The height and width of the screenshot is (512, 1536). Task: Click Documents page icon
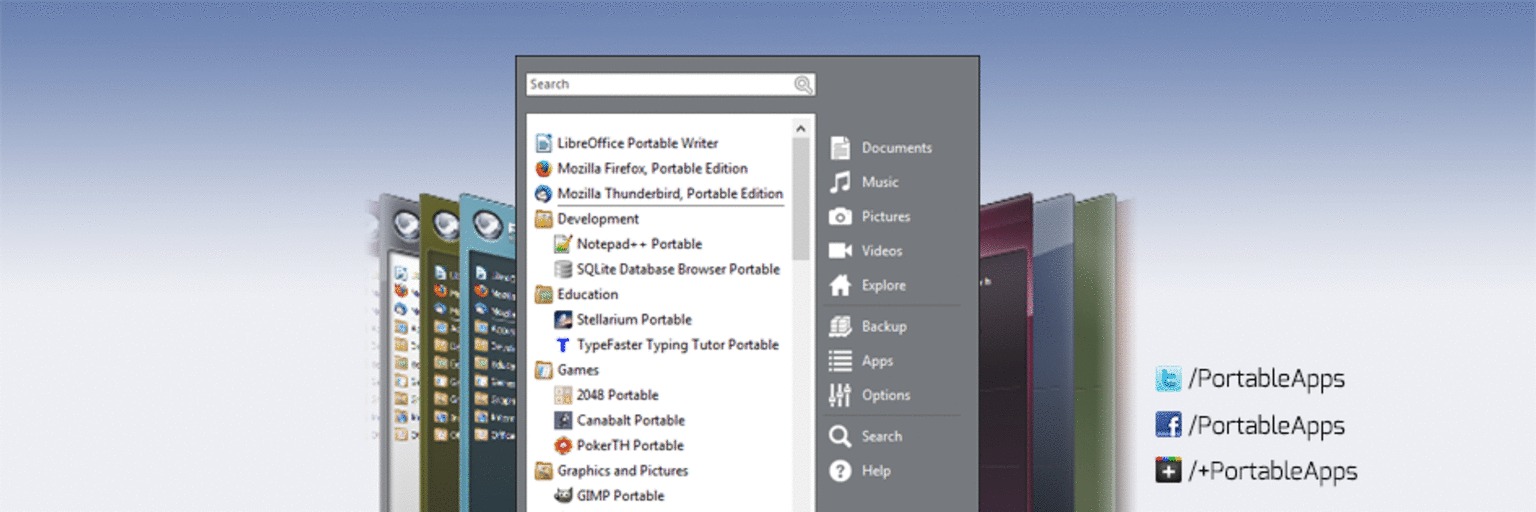click(x=840, y=147)
